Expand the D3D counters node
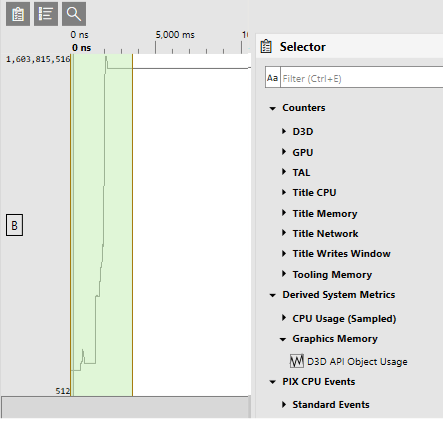Image resolution: width=443 pixels, height=424 pixels. point(284,131)
